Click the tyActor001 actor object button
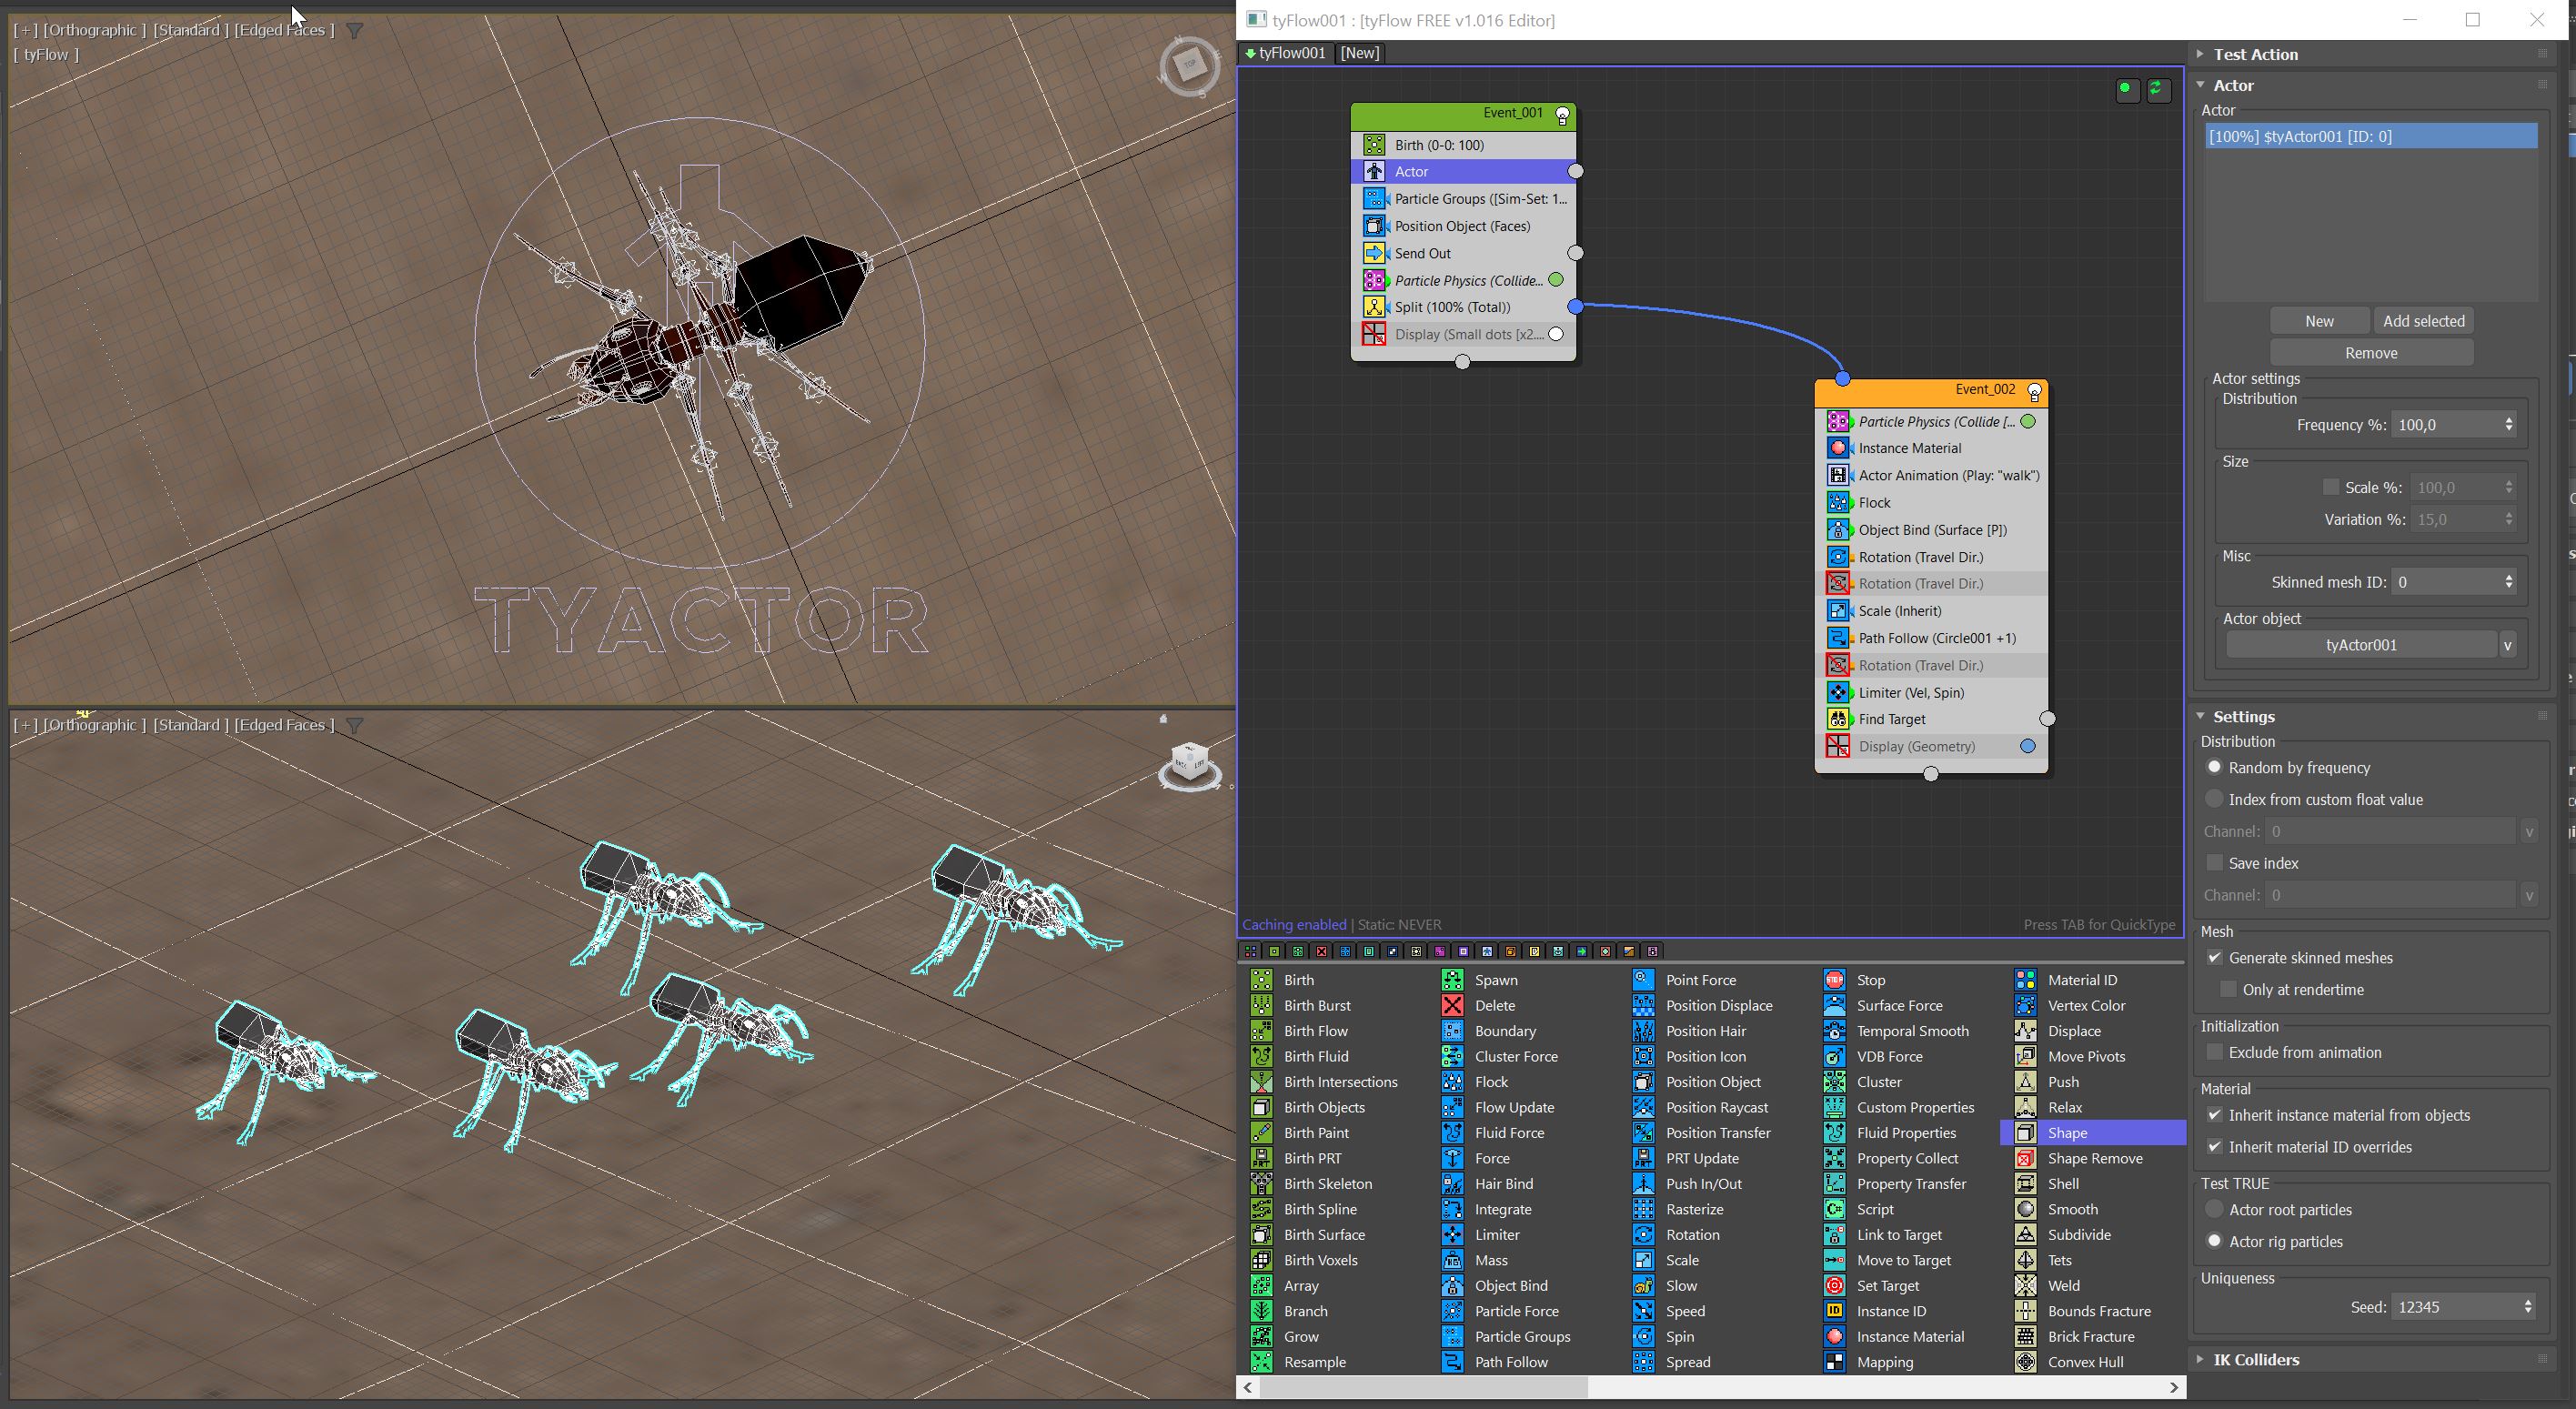The image size is (2576, 1409). coord(2360,646)
